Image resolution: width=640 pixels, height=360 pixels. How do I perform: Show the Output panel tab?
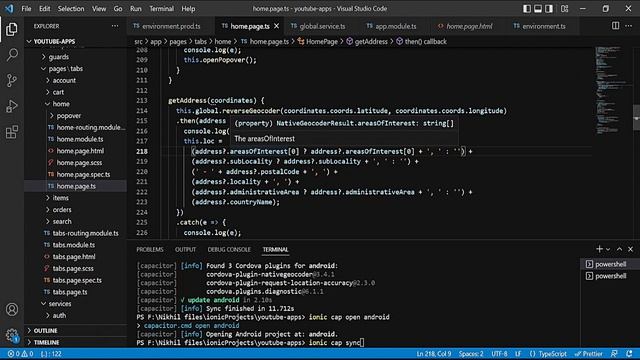point(185,249)
